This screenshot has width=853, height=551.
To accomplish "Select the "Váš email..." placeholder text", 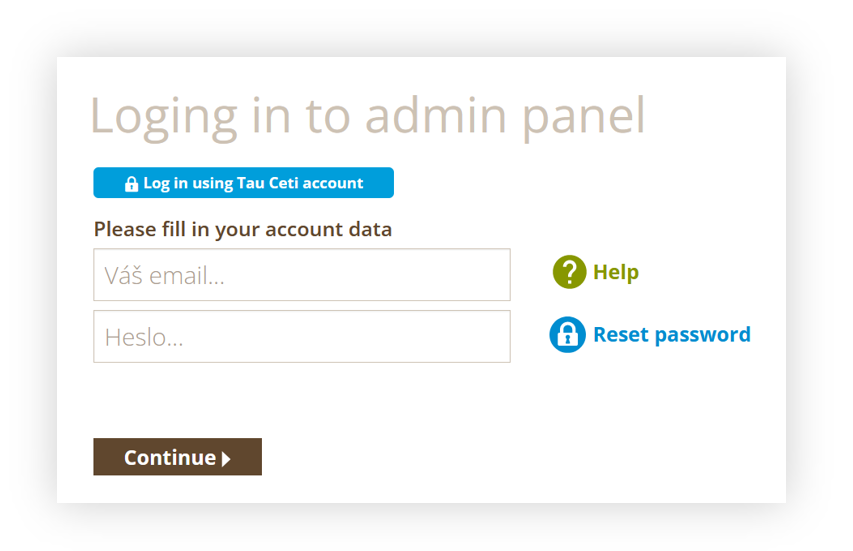I will coord(164,275).
